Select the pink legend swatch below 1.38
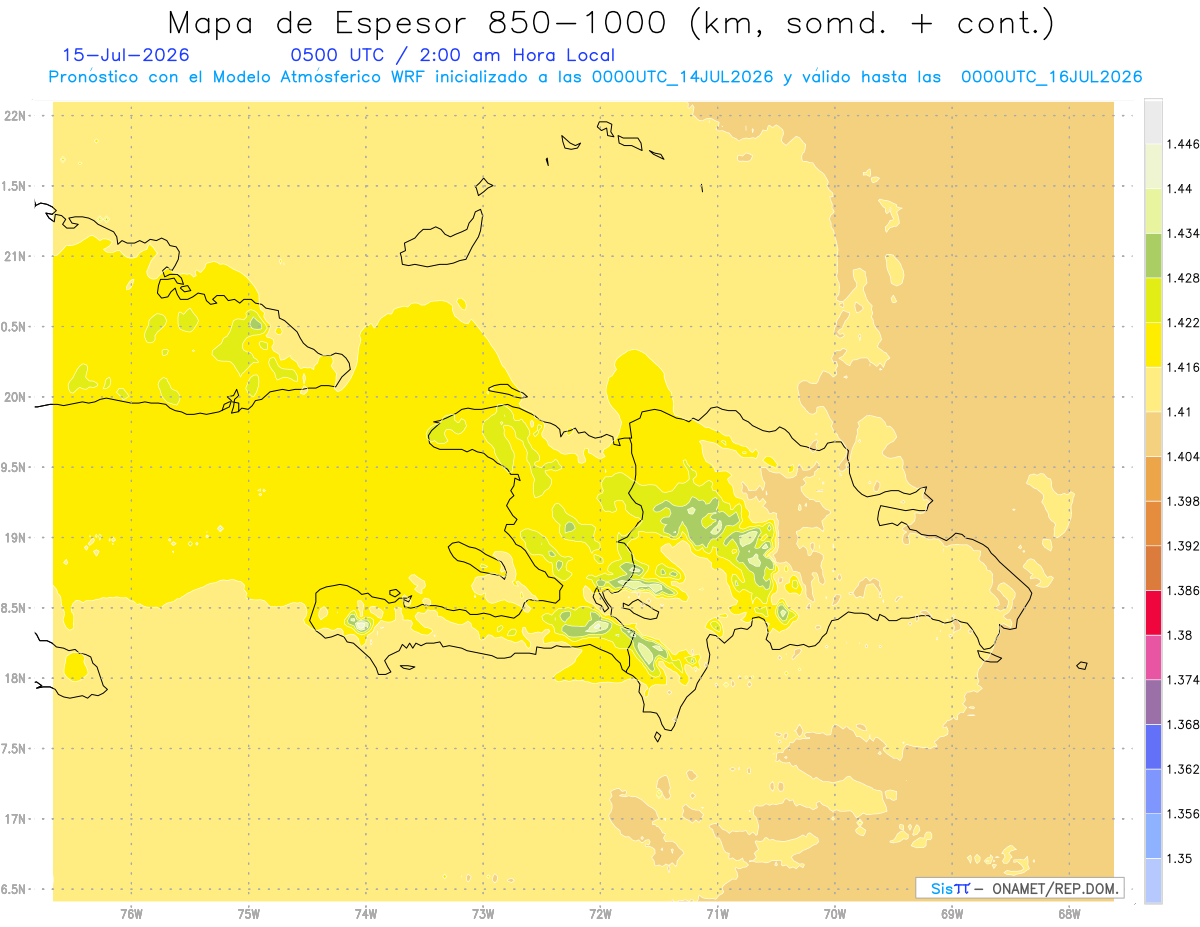The width and height of the screenshot is (1200, 927). click(x=1153, y=657)
